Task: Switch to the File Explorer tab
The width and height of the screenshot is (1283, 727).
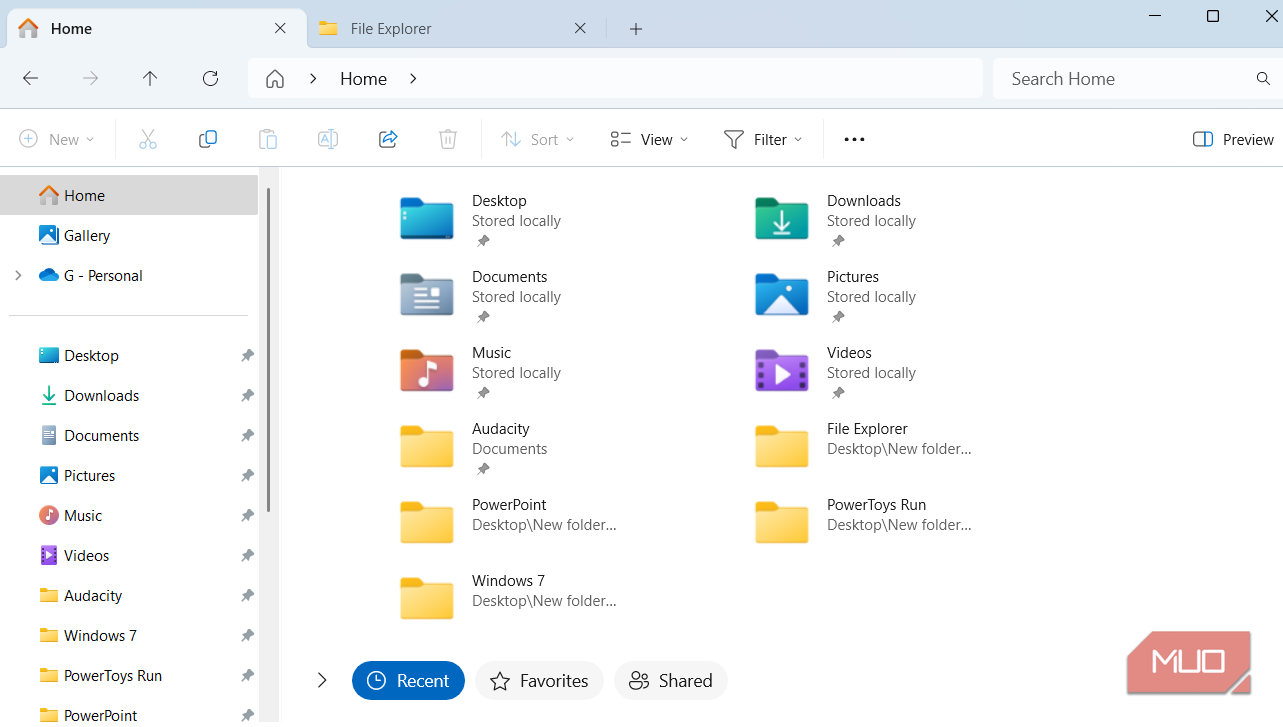Action: pos(455,29)
